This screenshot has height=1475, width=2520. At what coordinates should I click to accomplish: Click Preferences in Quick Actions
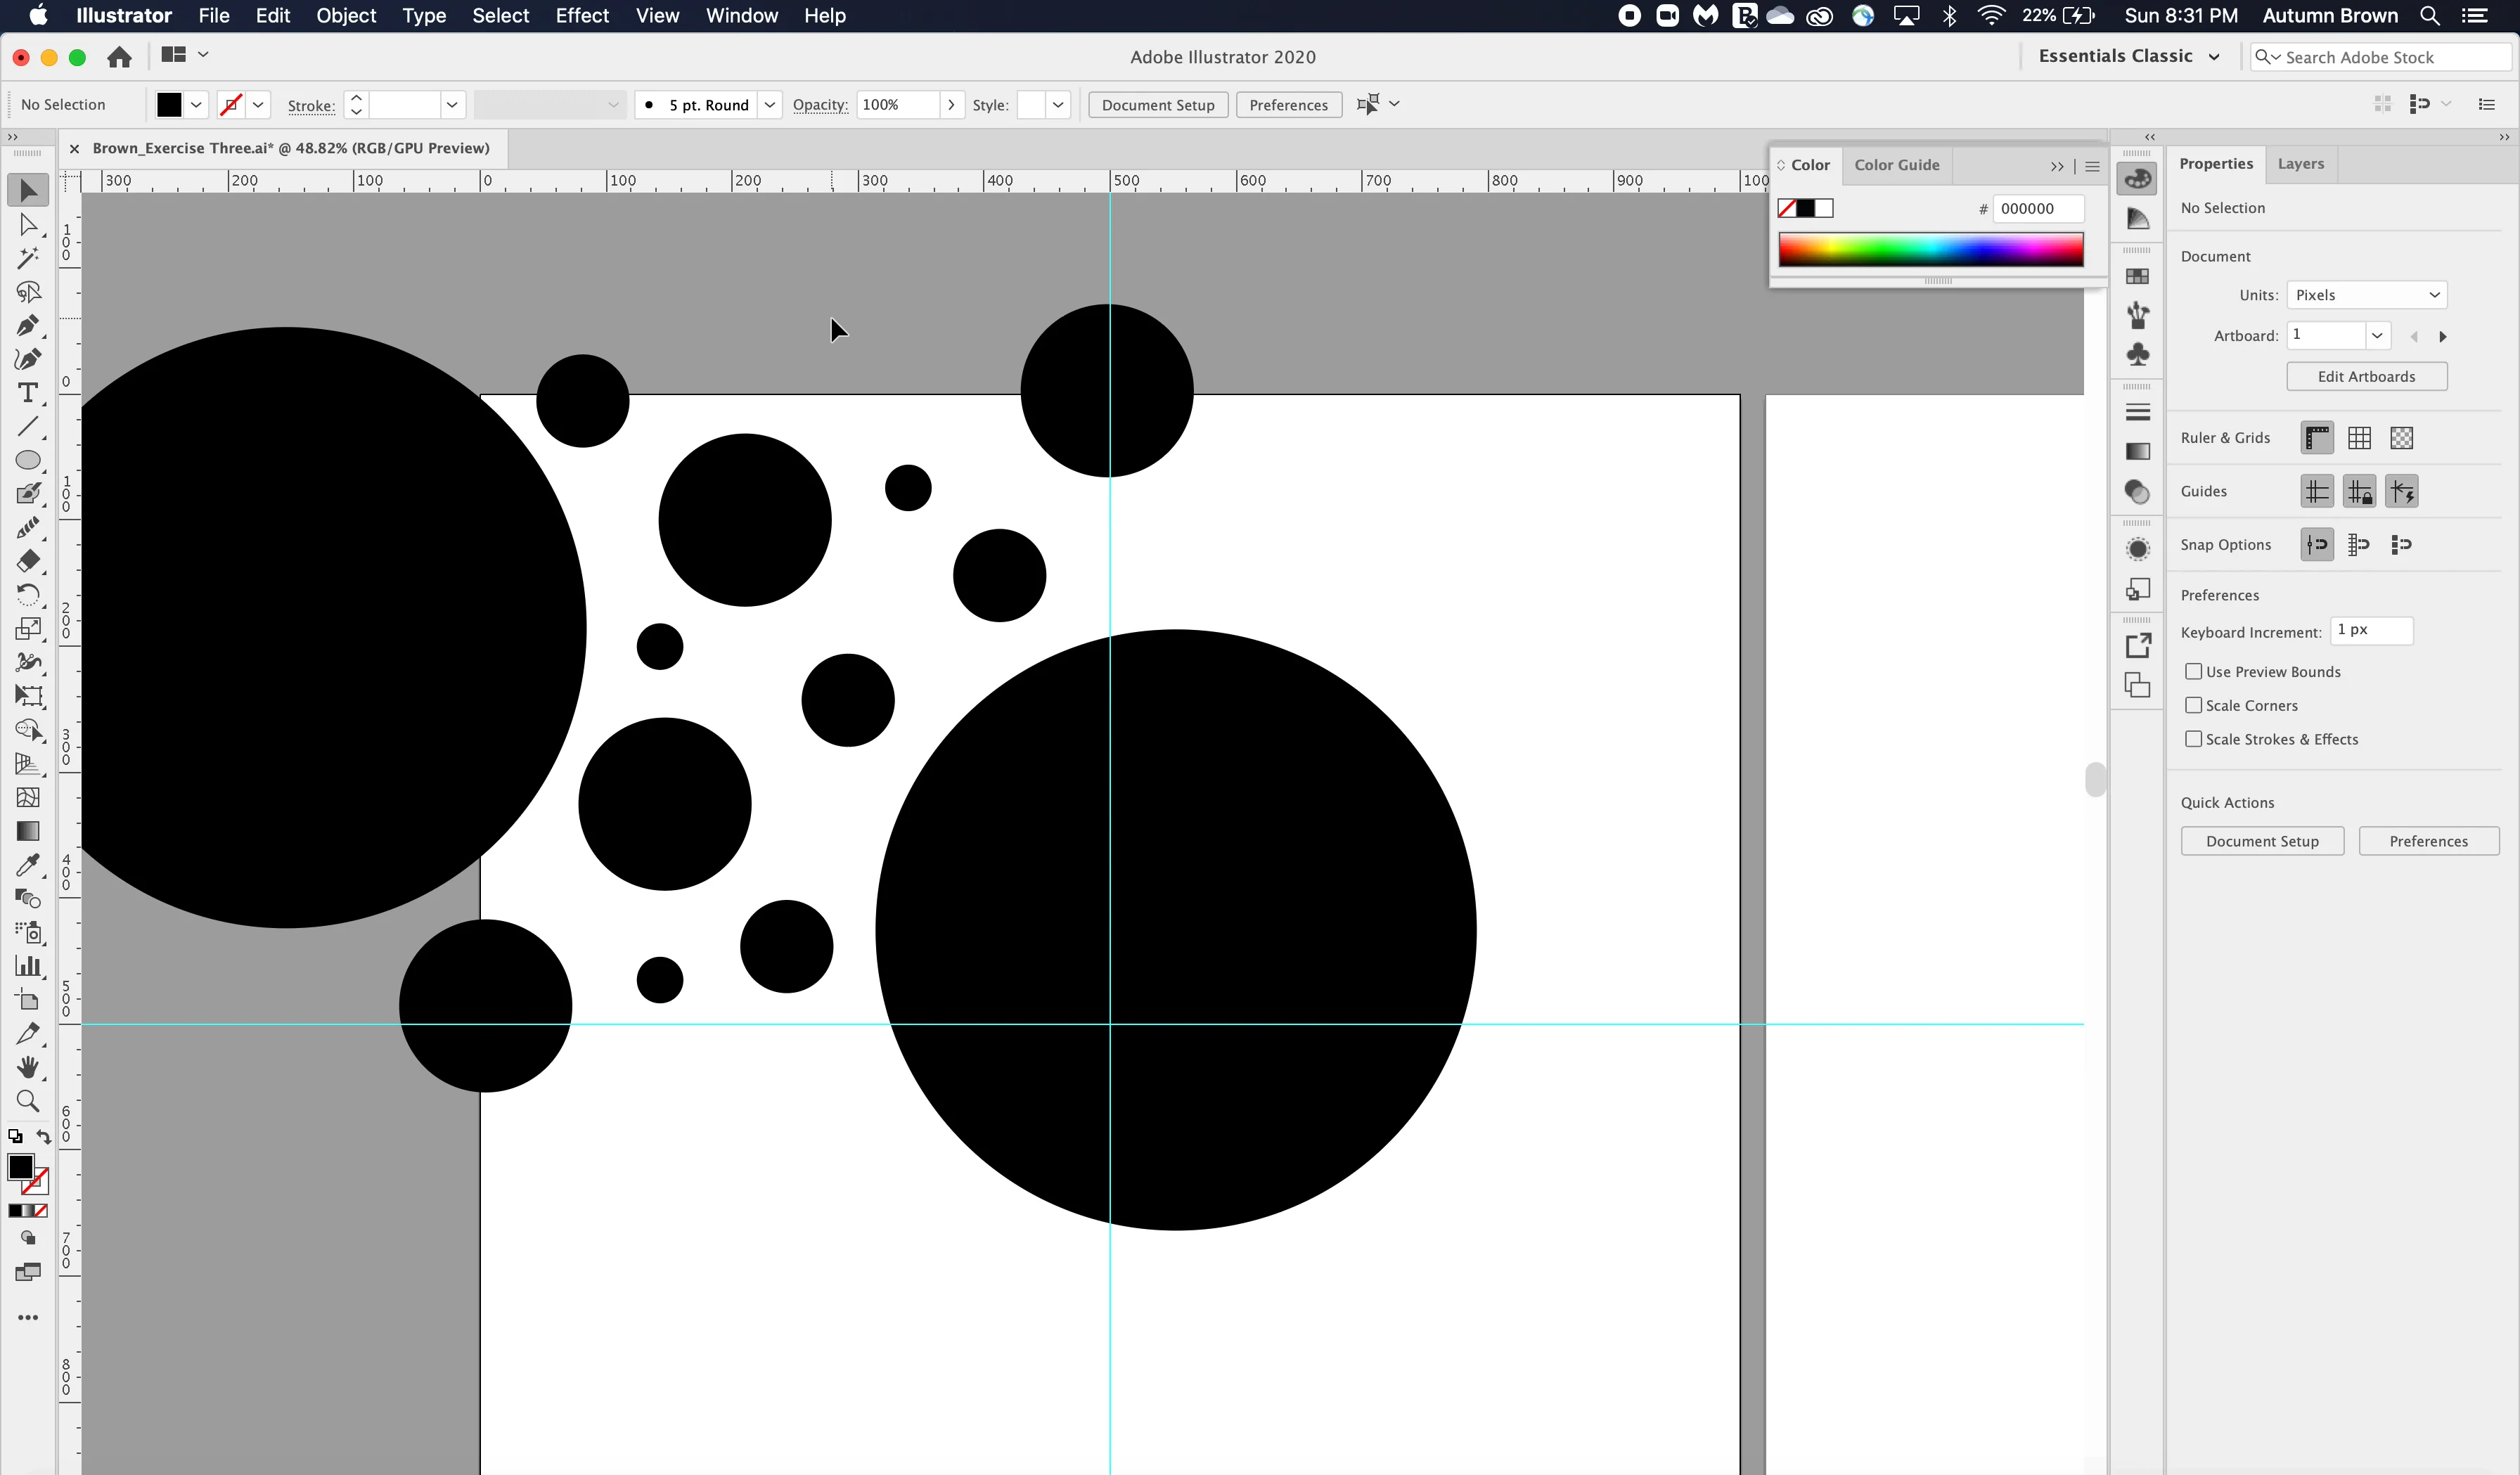click(2428, 841)
